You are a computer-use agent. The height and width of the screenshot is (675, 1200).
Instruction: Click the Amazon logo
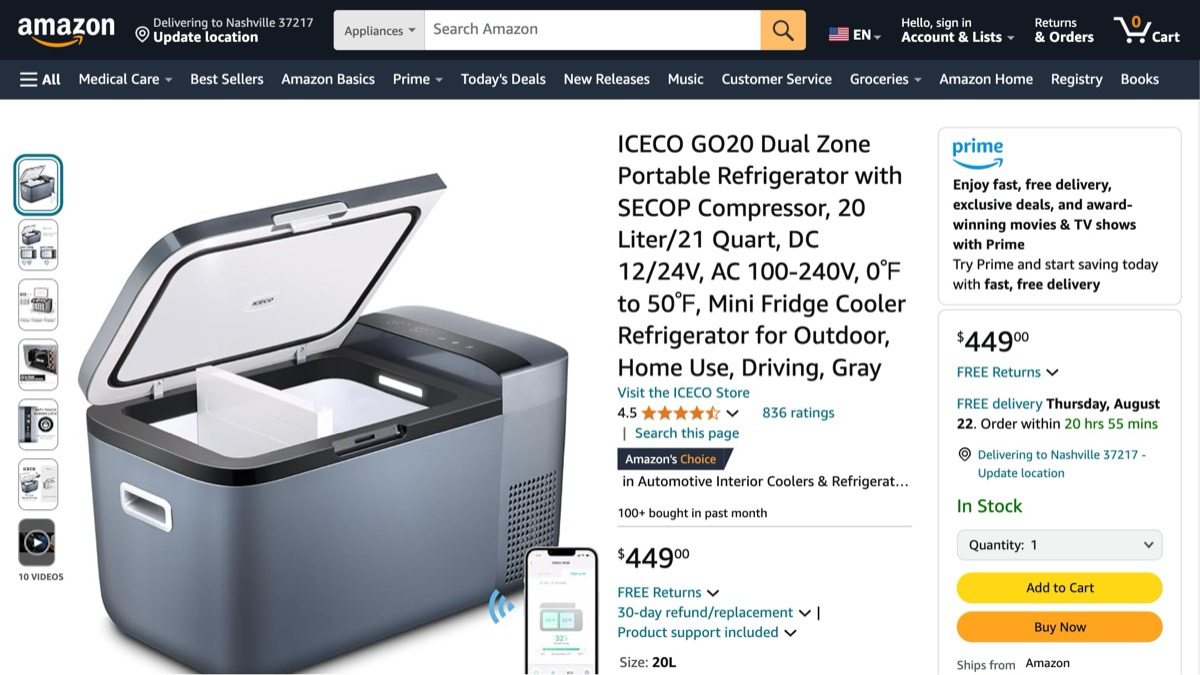point(66,31)
